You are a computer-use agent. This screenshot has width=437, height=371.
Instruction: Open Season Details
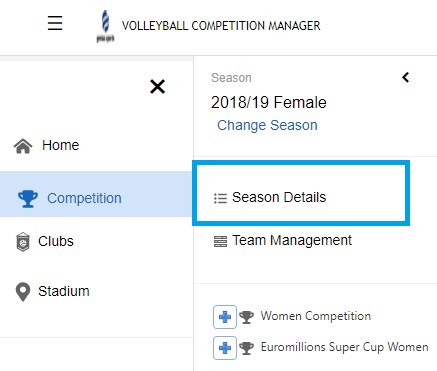tap(279, 197)
